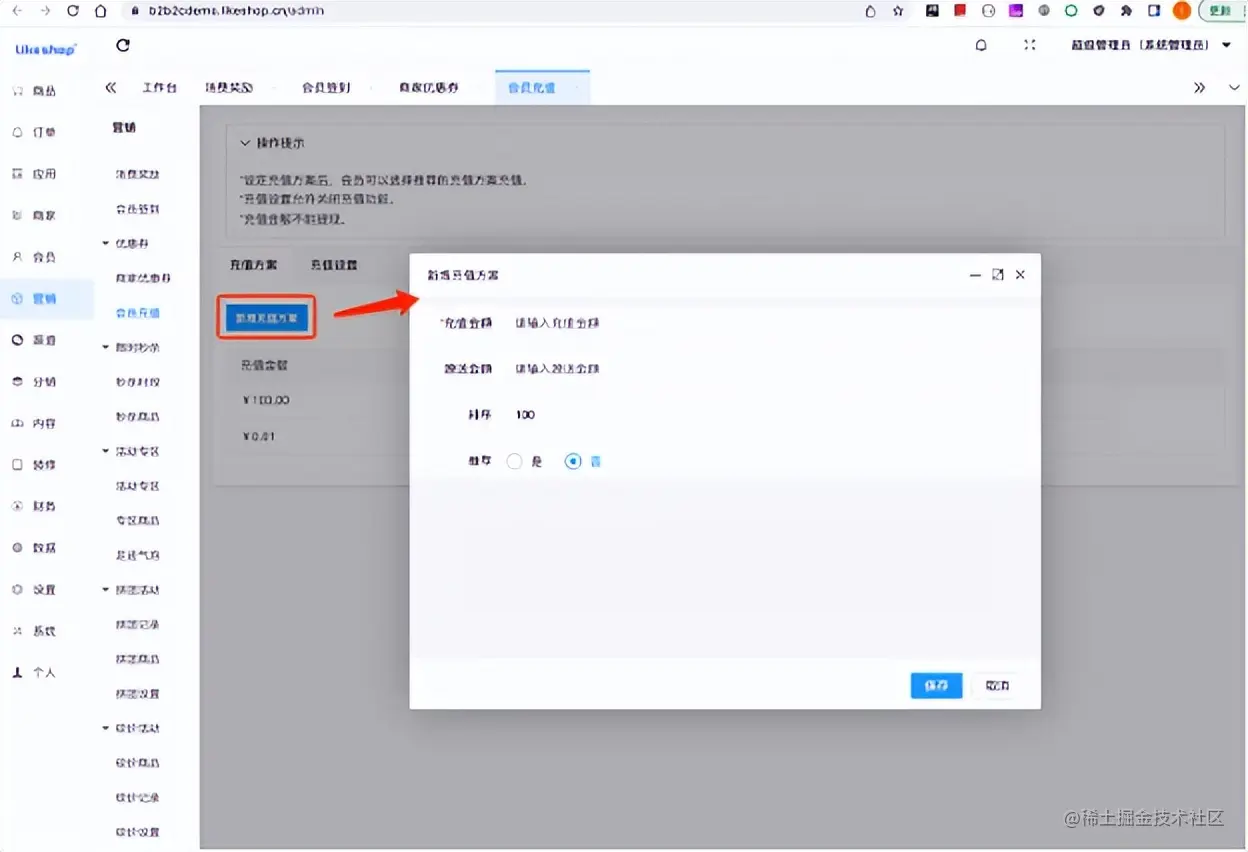1248x852 pixels.
Task: Open 秒杀商品 in the marketing submenu
Action: coord(137,417)
